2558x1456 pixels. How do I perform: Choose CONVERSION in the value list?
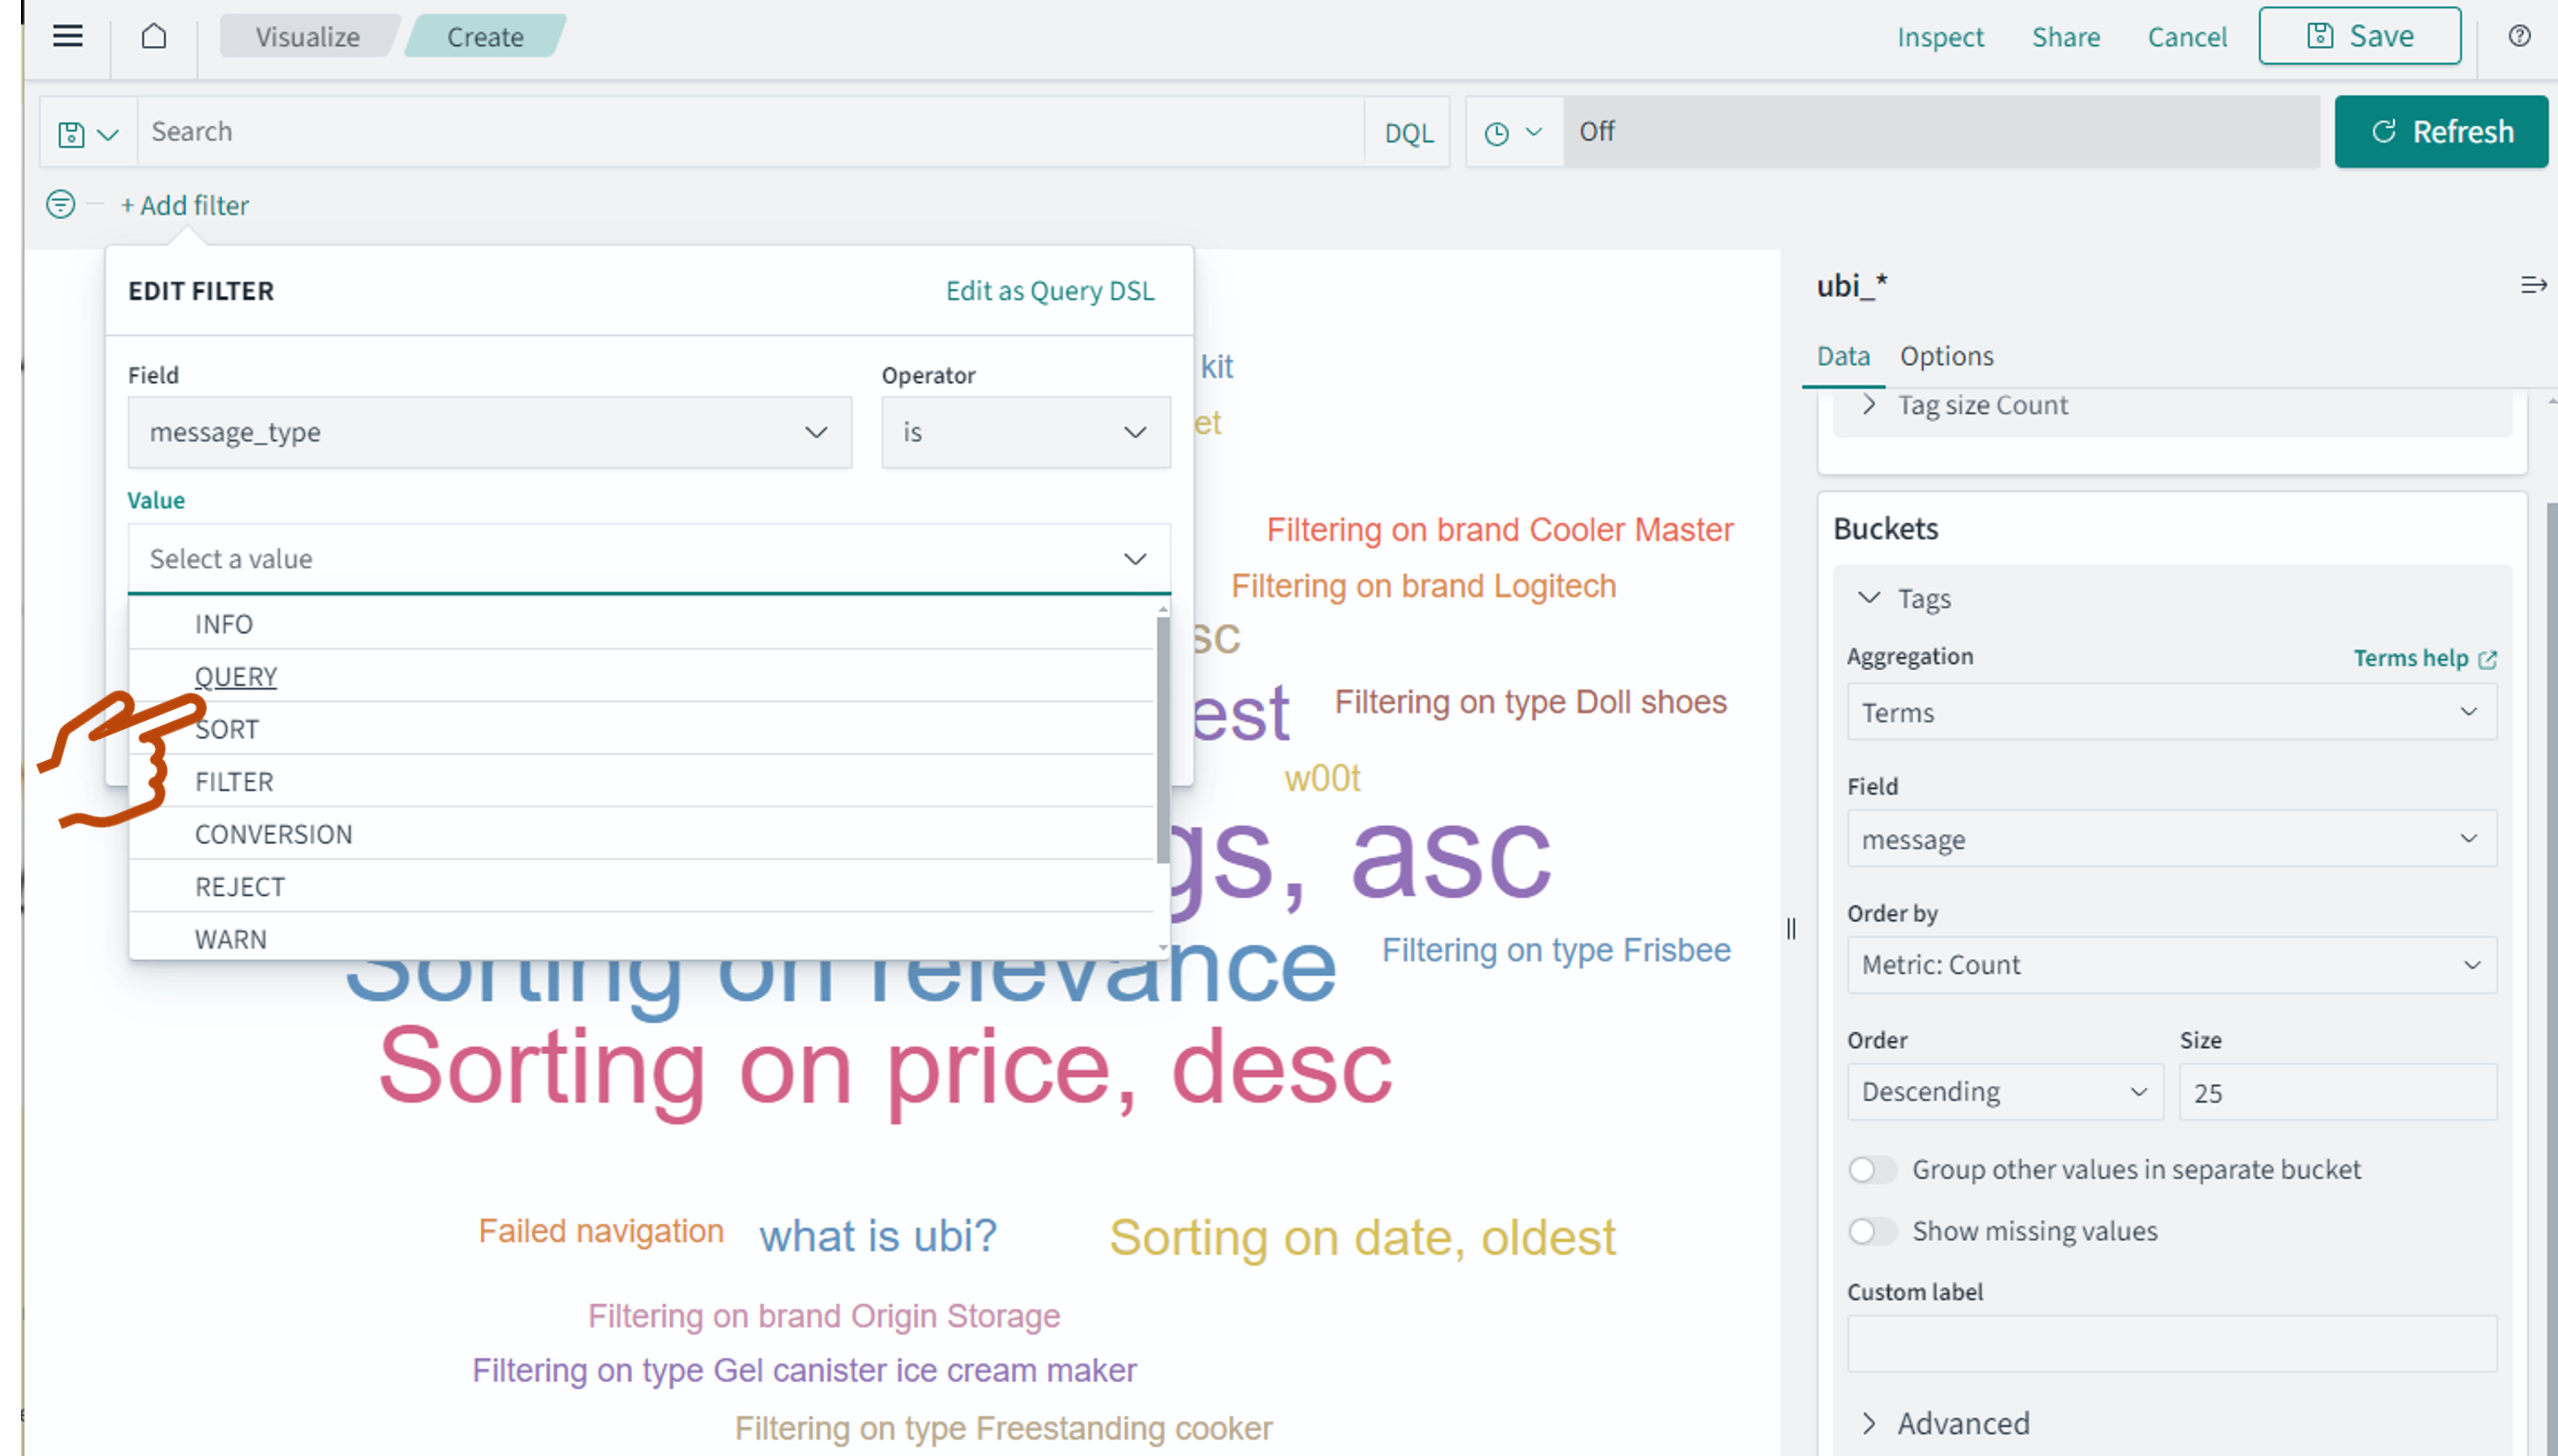(273, 834)
